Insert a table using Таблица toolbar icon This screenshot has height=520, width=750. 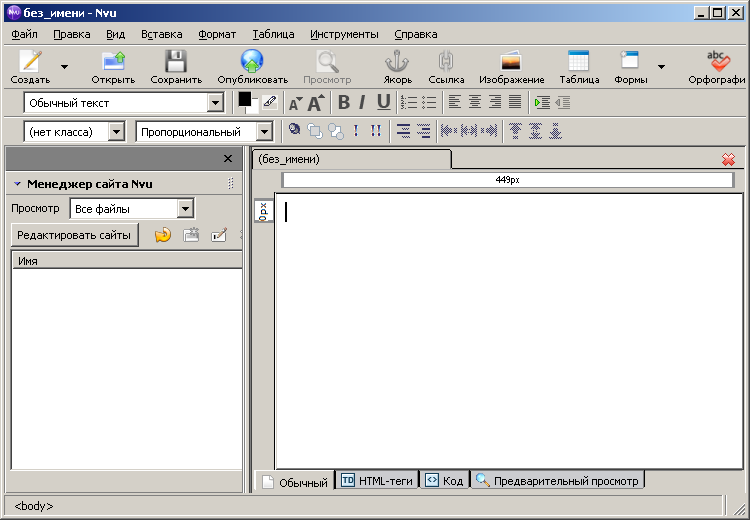[578, 62]
